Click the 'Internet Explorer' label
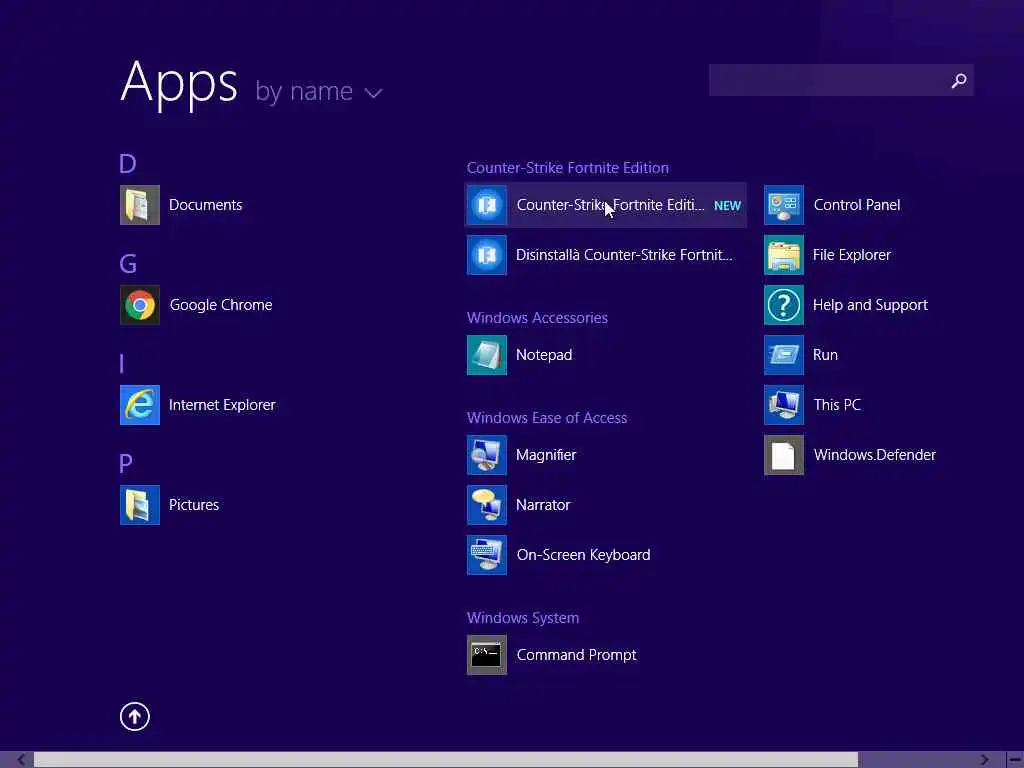 click(x=222, y=405)
